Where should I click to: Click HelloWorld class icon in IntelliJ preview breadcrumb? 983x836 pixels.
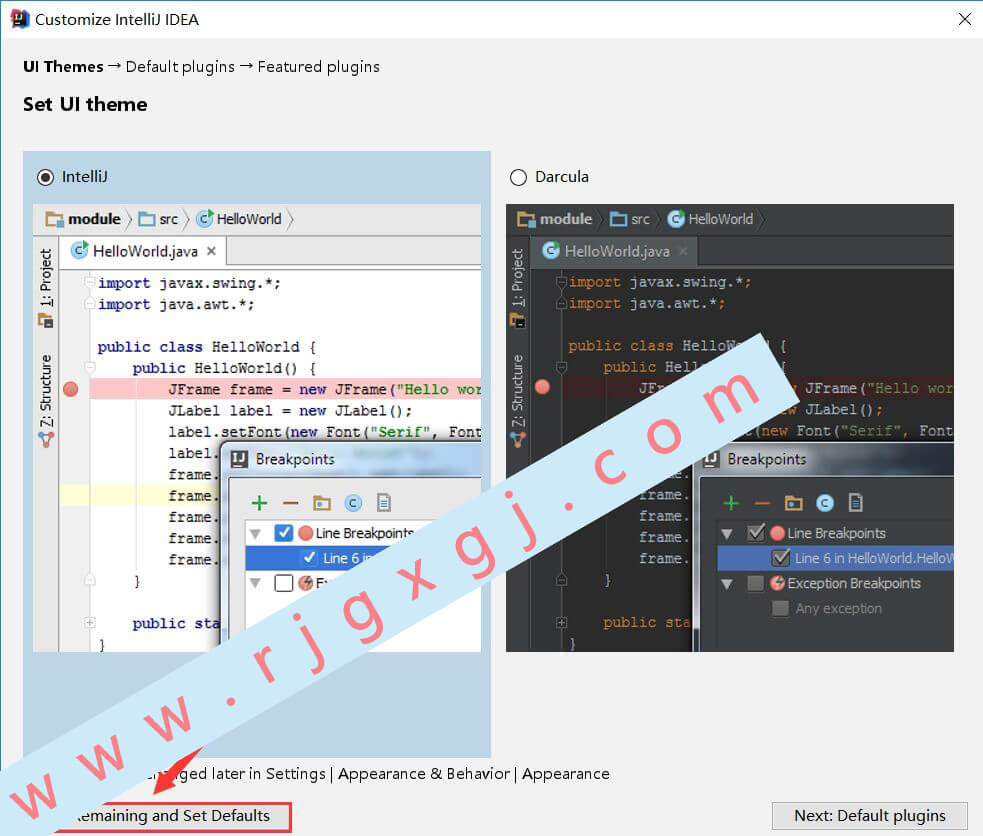(204, 219)
